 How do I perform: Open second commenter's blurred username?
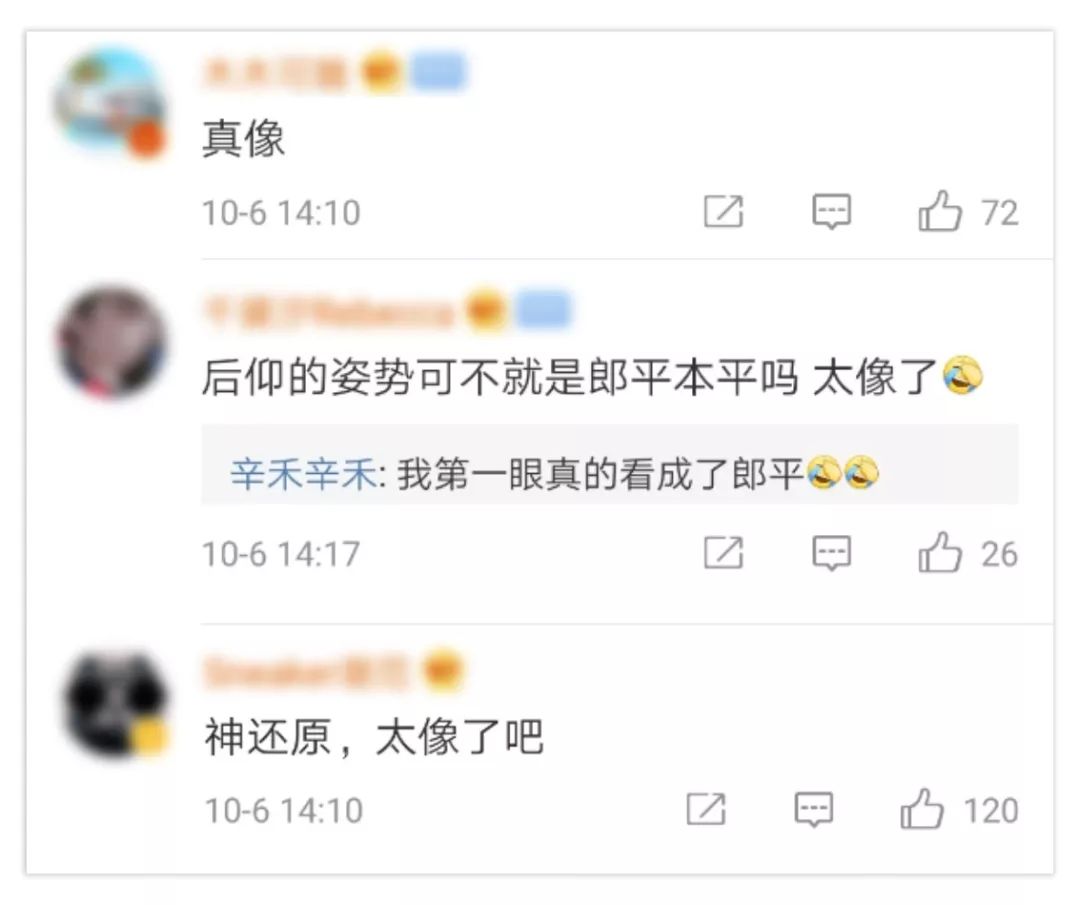point(329,311)
